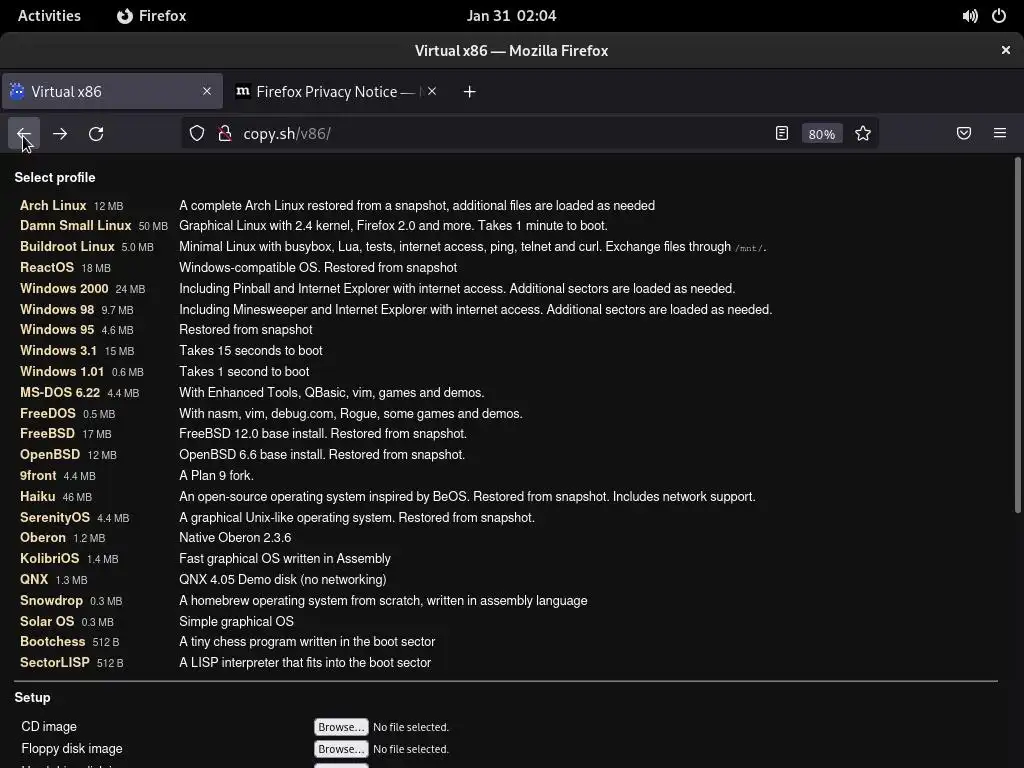Select the Windows 98 profile
The image size is (1024, 768).
coord(57,309)
